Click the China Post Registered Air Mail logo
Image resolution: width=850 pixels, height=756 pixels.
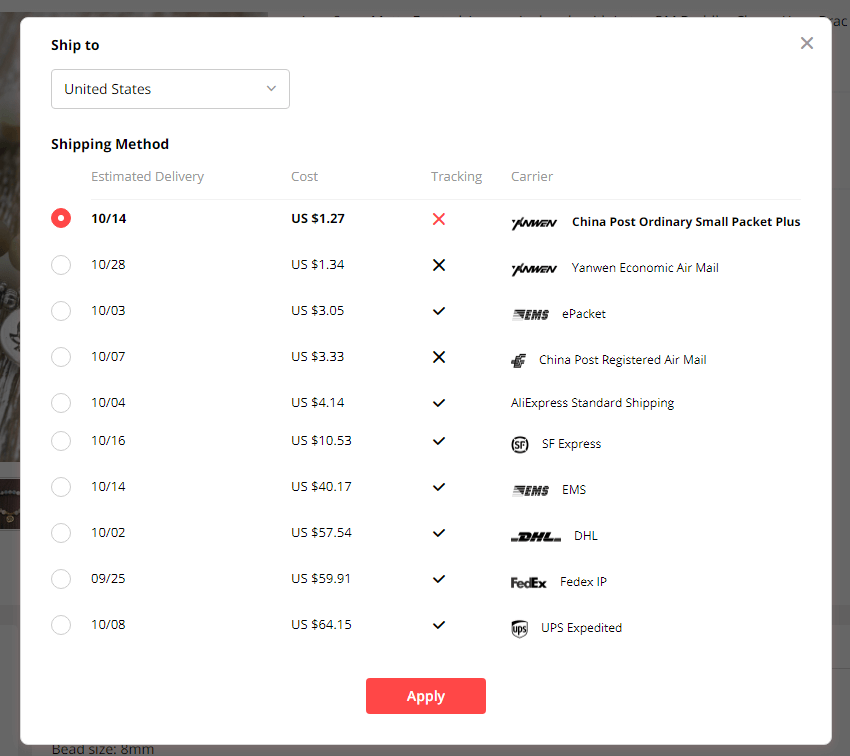(518, 361)
